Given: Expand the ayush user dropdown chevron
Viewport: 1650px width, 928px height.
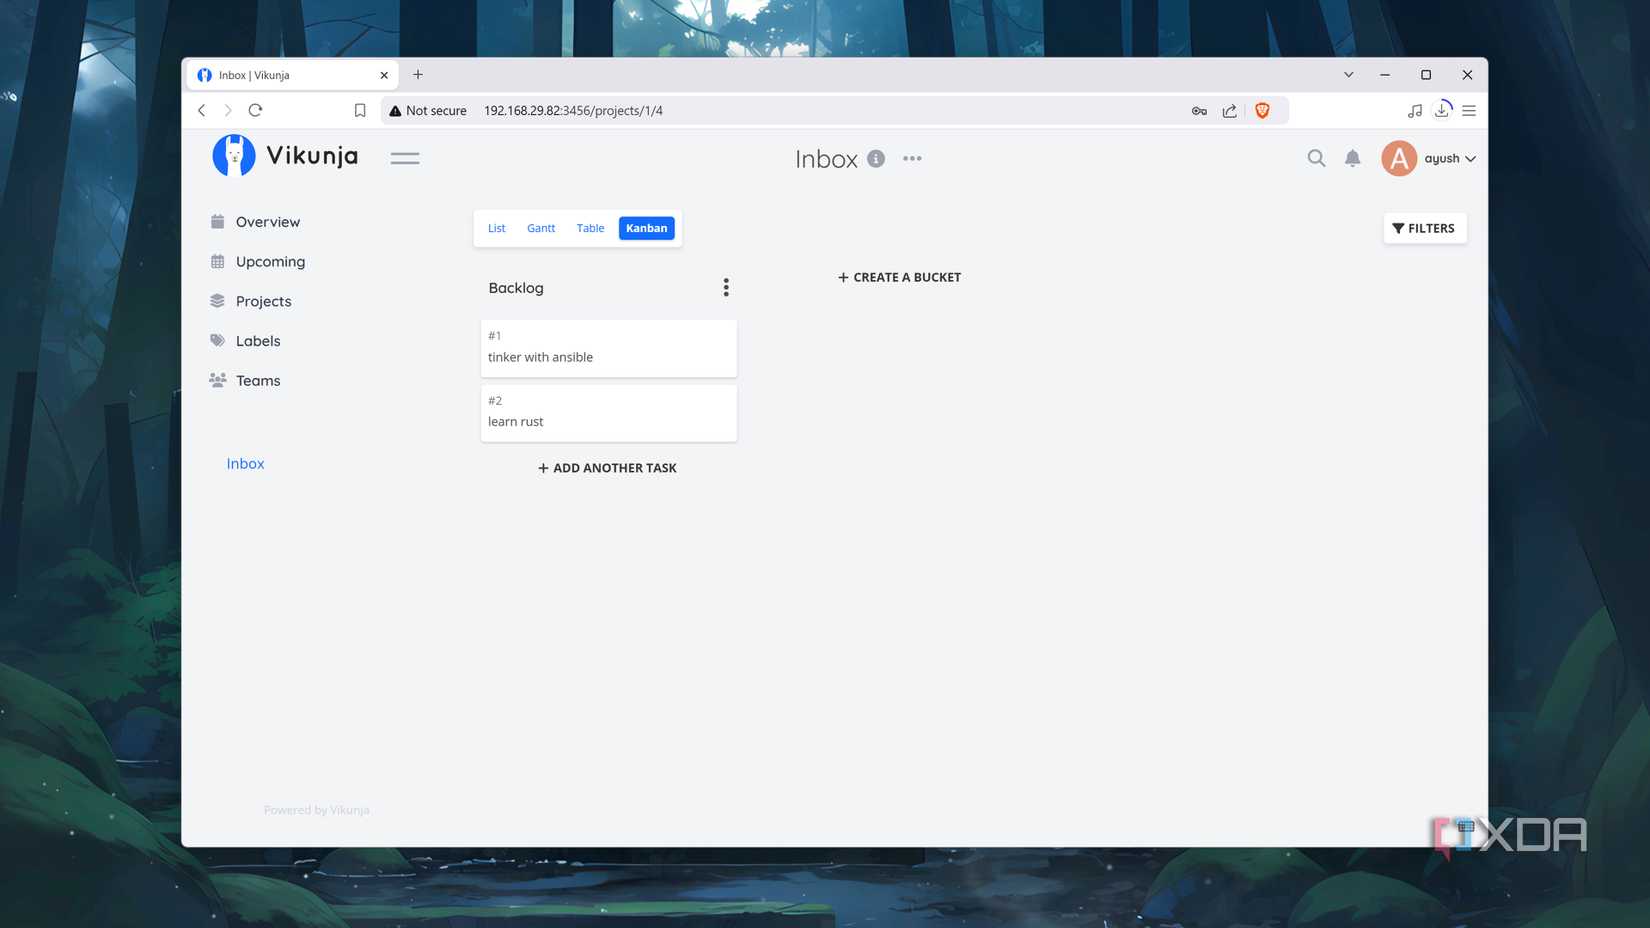Looking at the screenshot, I should coord(1470,159).
